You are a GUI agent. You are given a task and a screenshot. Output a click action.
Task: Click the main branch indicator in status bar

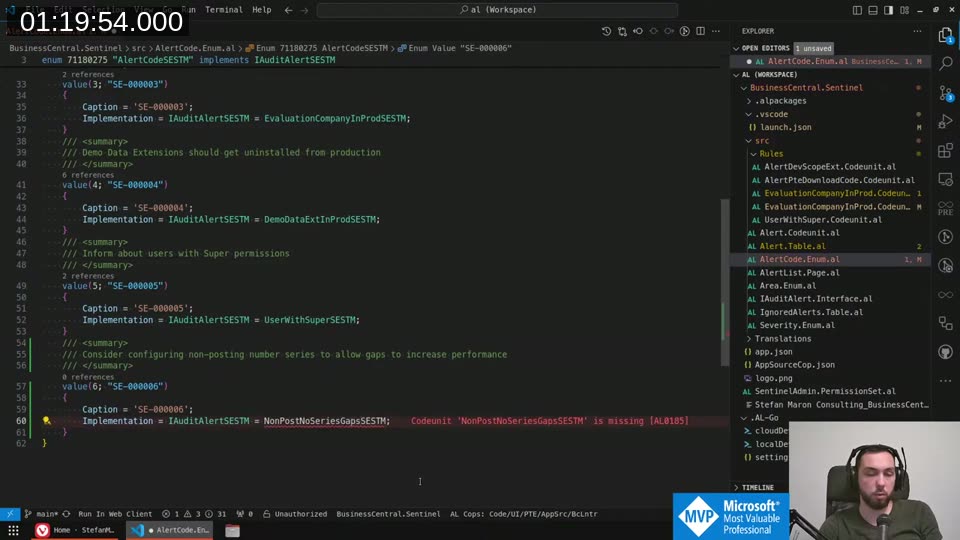(41, 514)
